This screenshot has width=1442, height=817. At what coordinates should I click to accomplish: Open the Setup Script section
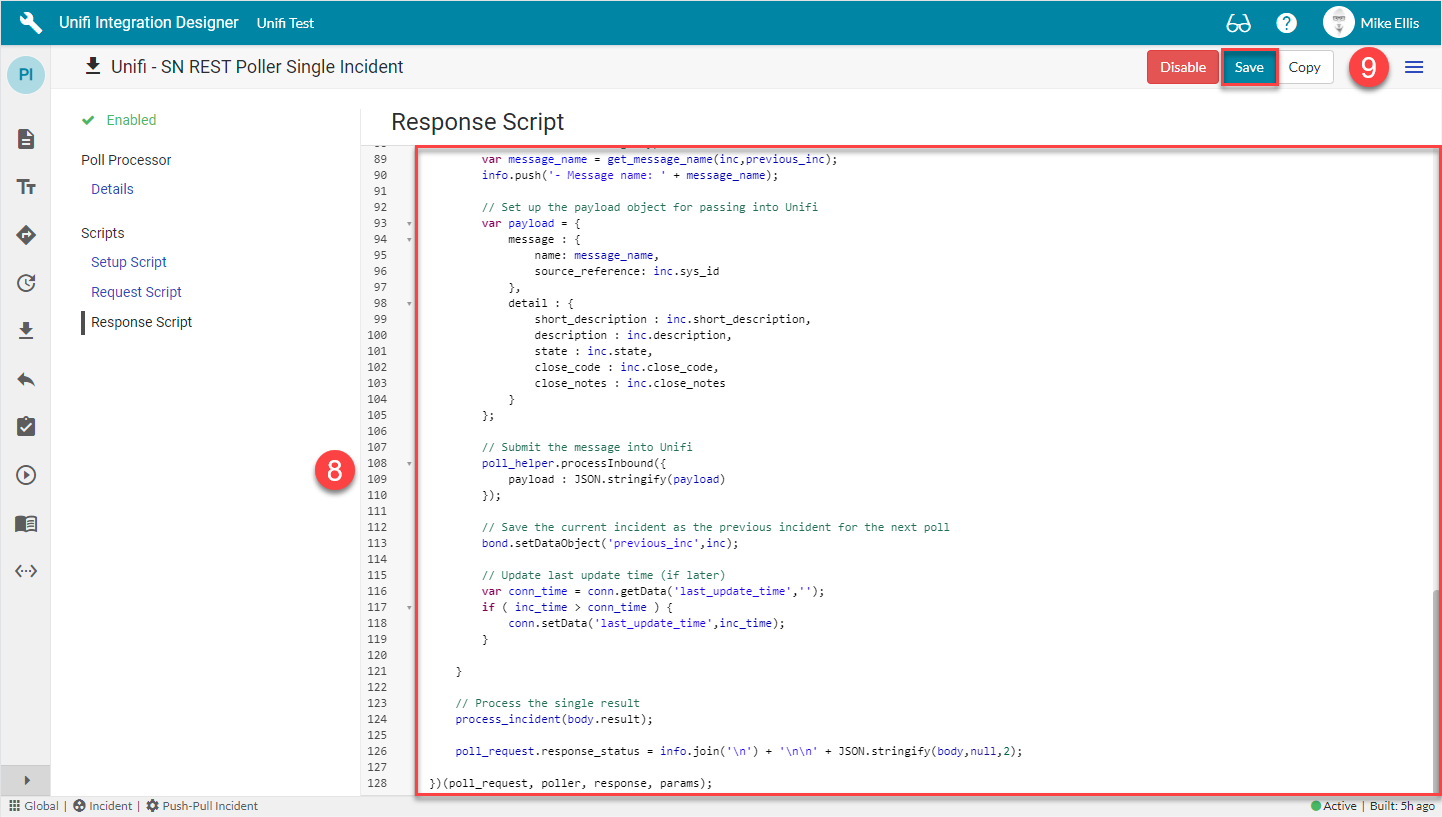coord(129,262)
